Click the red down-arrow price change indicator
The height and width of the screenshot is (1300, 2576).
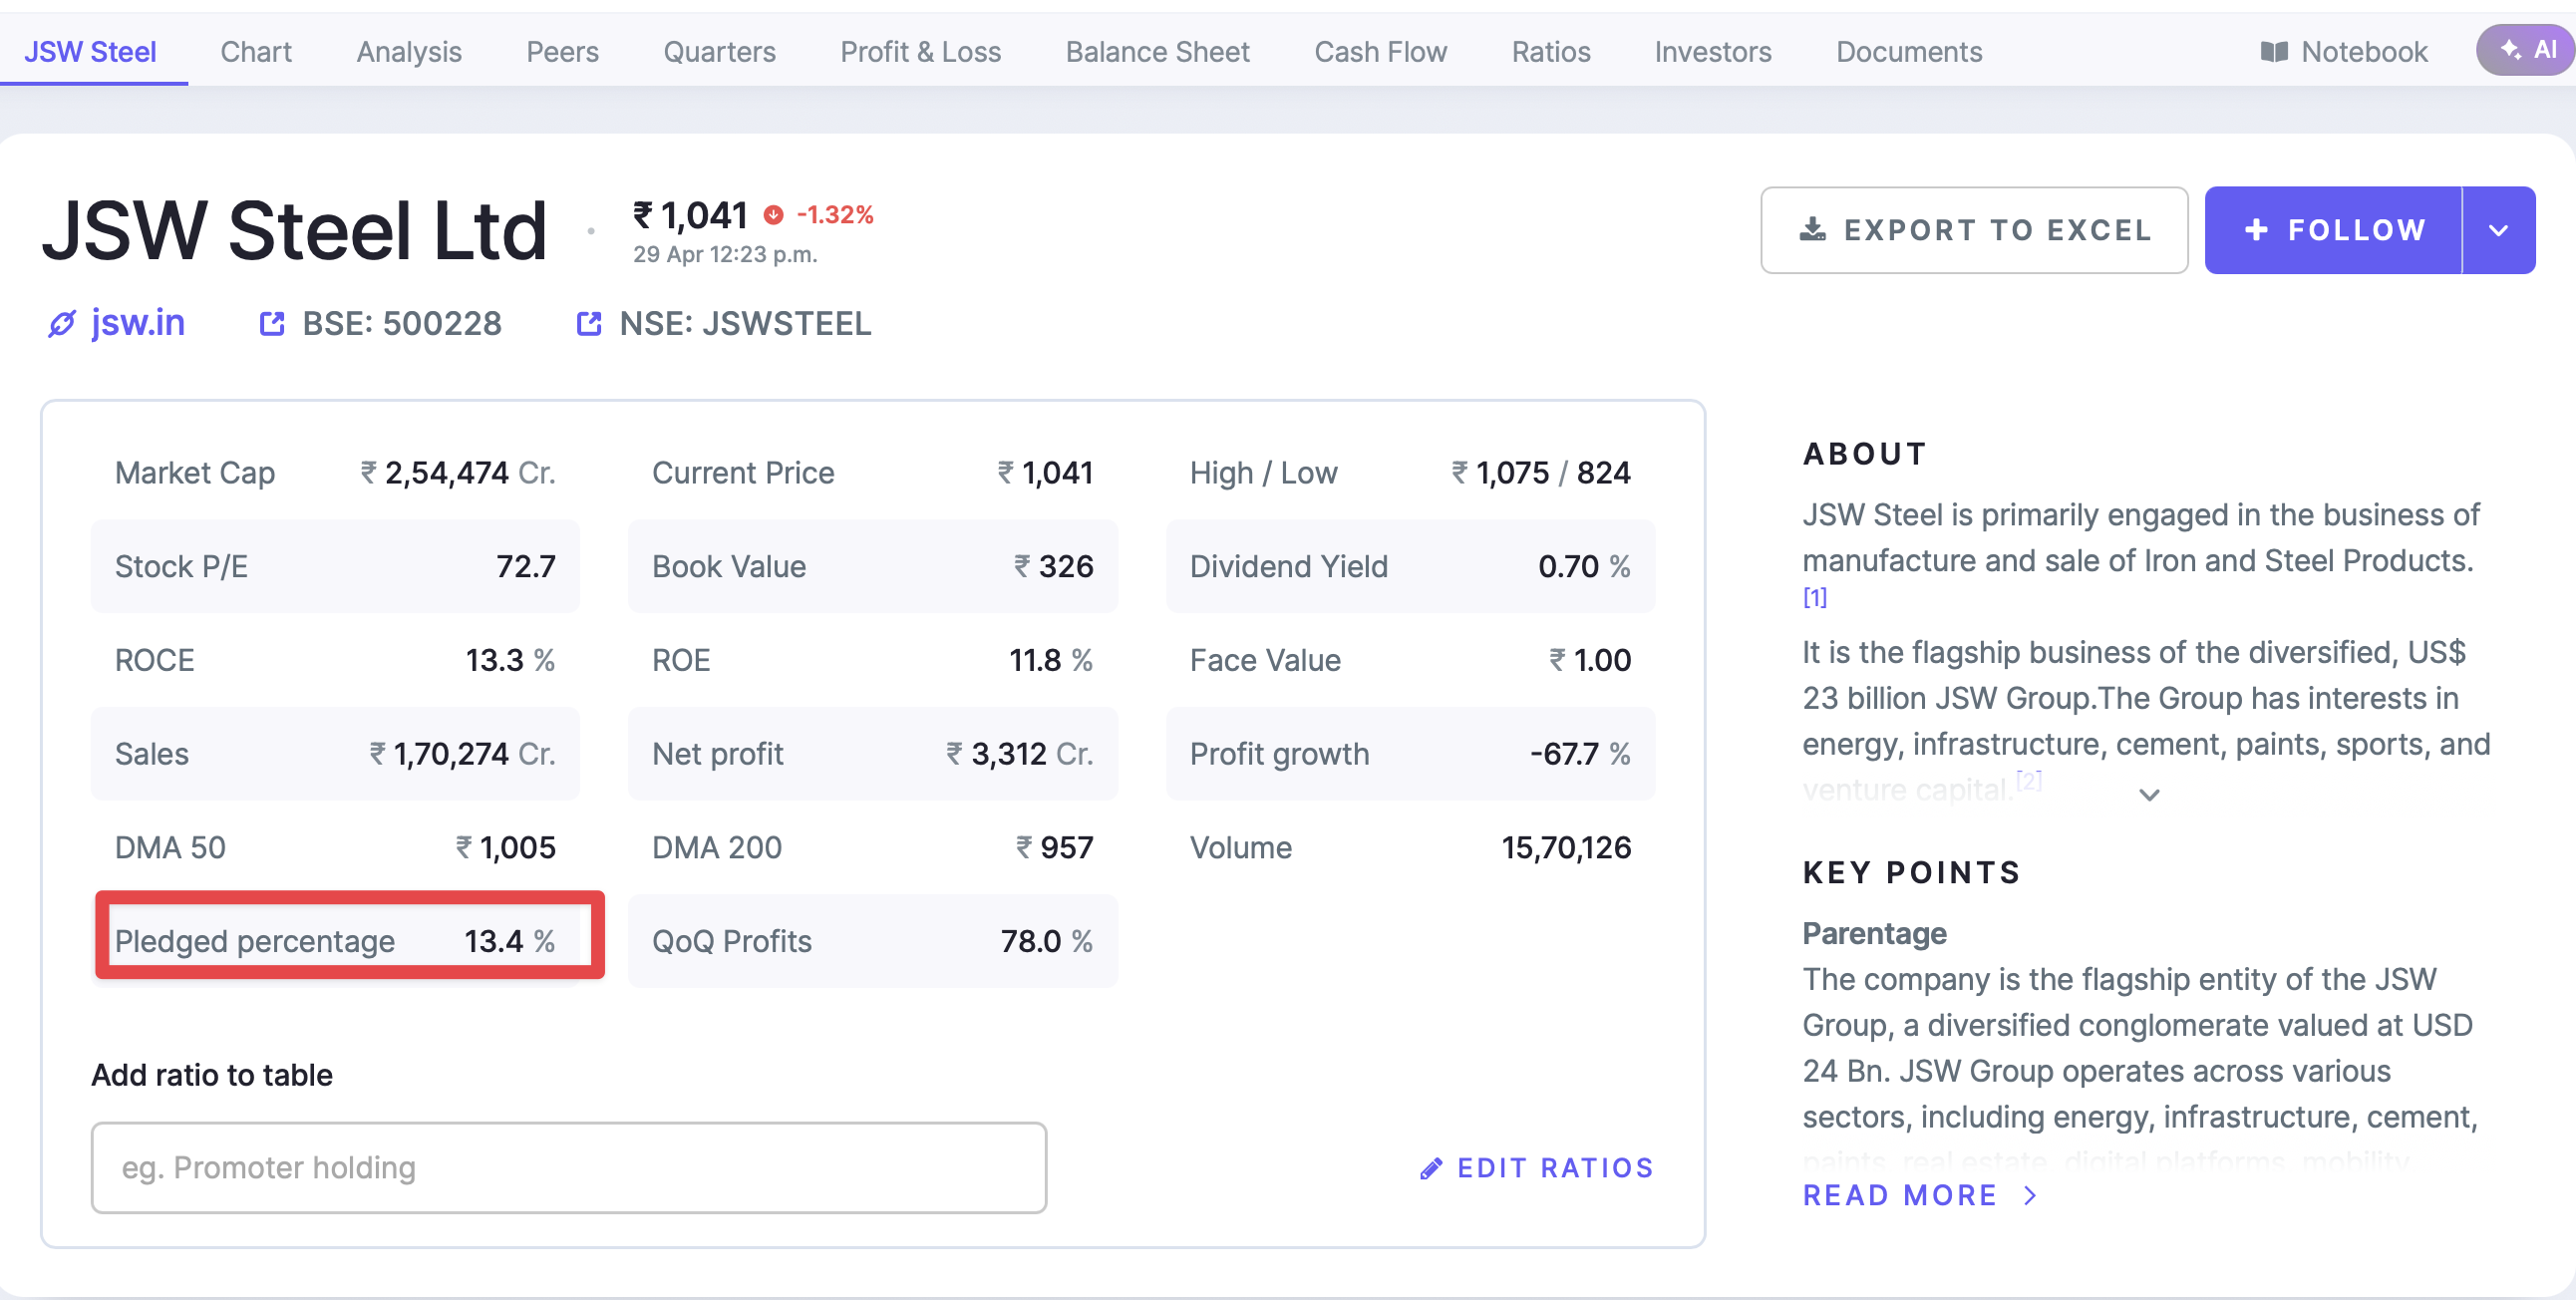pos(773,215)
